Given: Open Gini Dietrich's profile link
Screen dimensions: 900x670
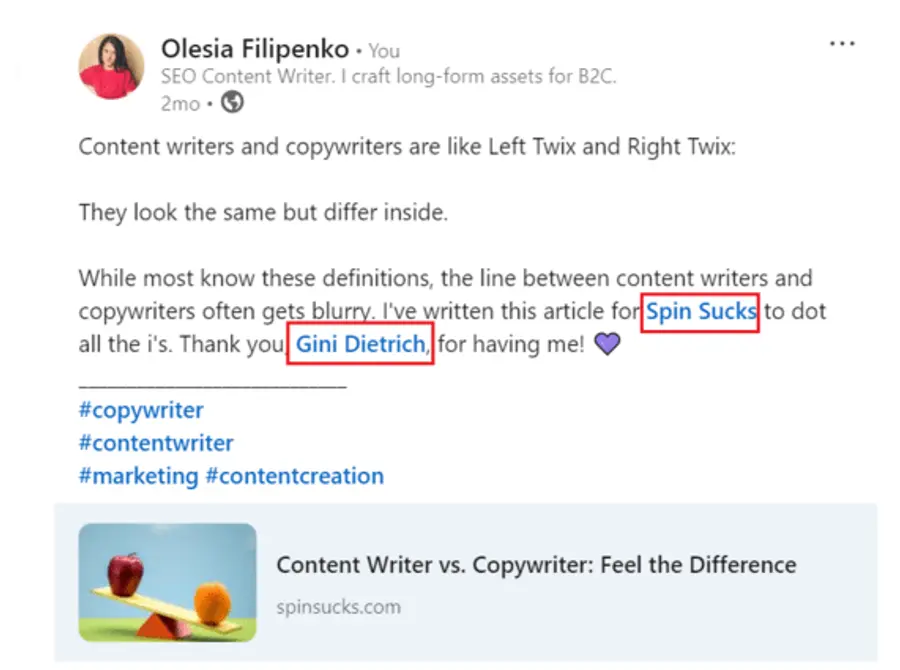Looking at the screenshot, I should pos(357,344).
